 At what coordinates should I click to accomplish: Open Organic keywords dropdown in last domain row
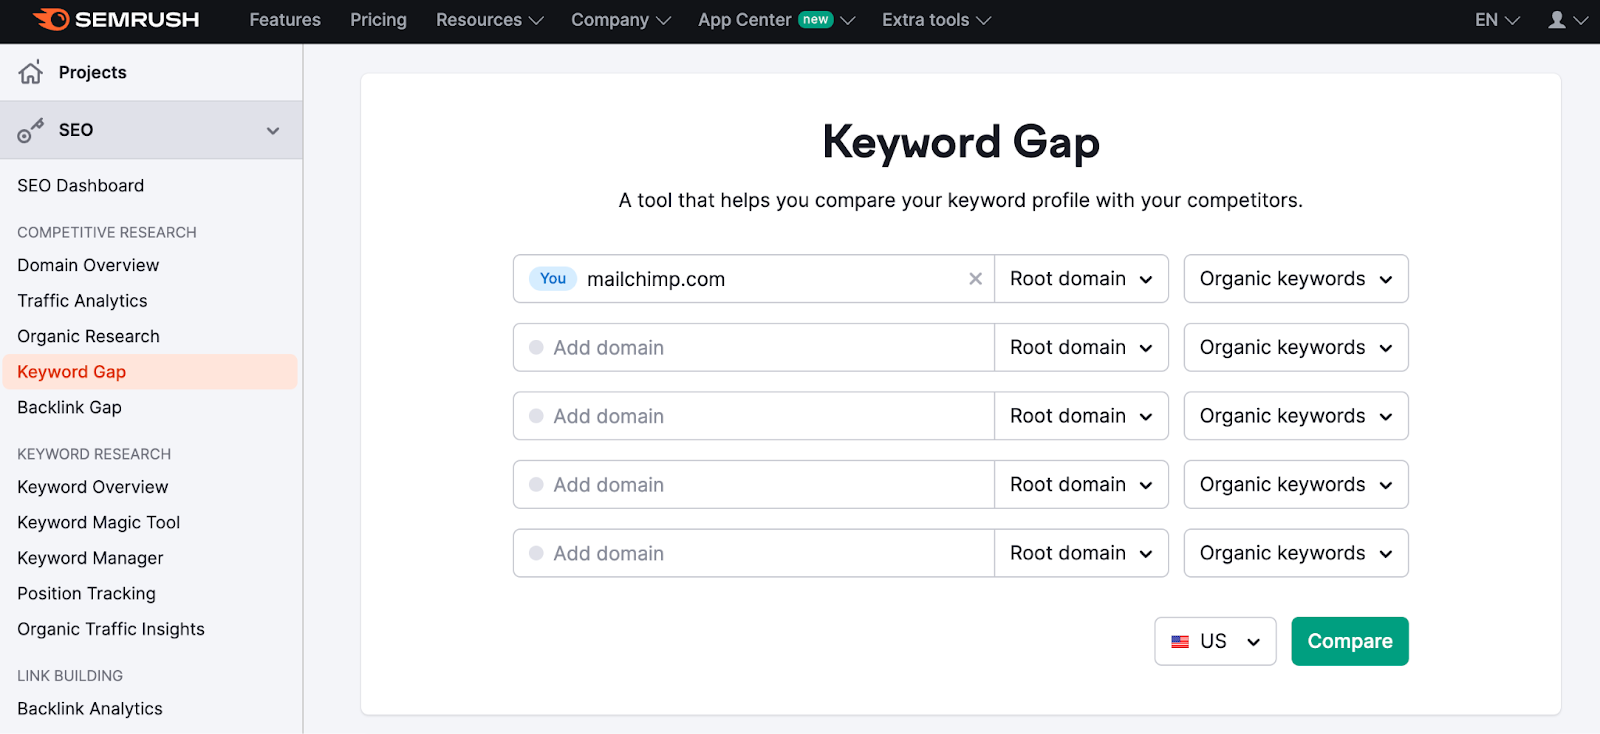pyautogui.click(x=1296, y=553)
